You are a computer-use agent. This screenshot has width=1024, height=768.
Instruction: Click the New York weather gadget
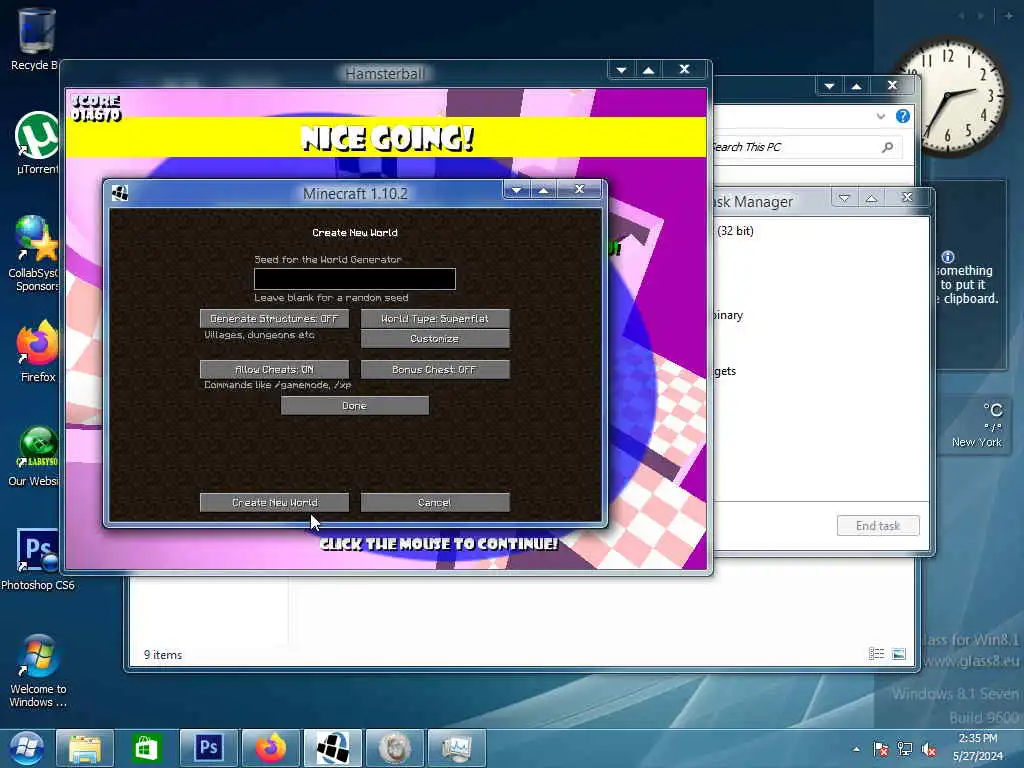977,426
